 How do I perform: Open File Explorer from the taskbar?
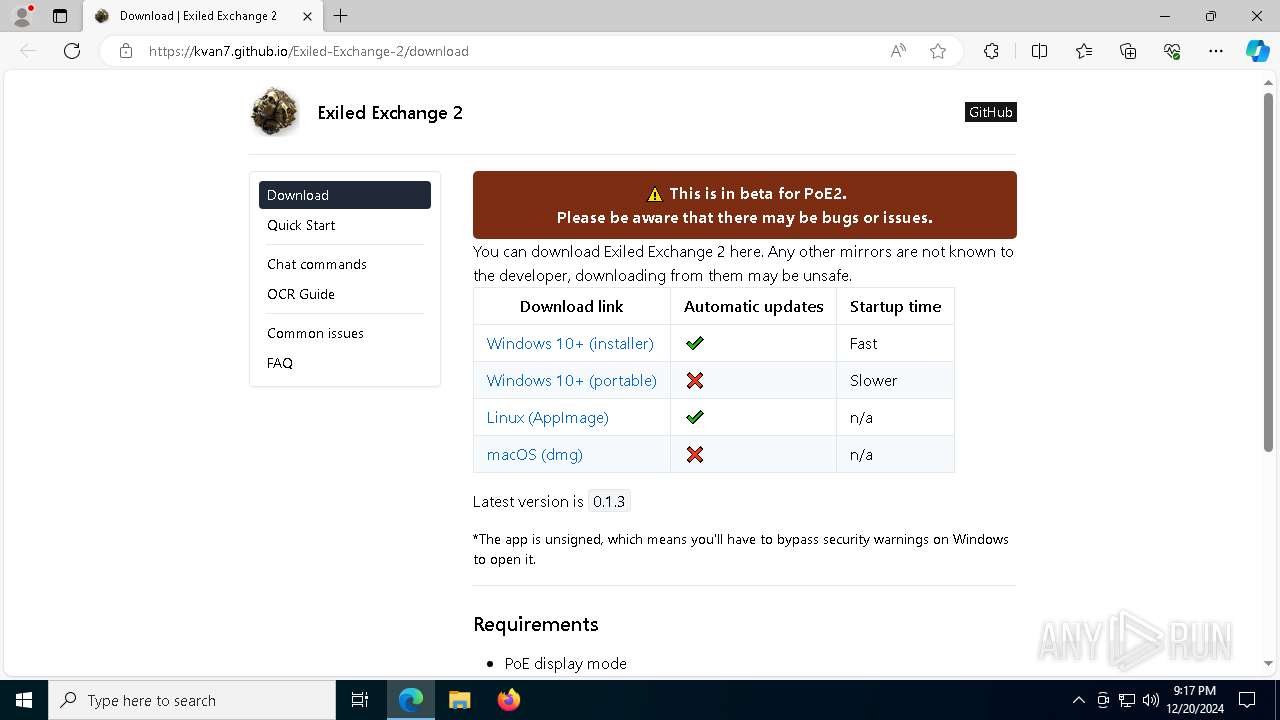click(460, 700)
